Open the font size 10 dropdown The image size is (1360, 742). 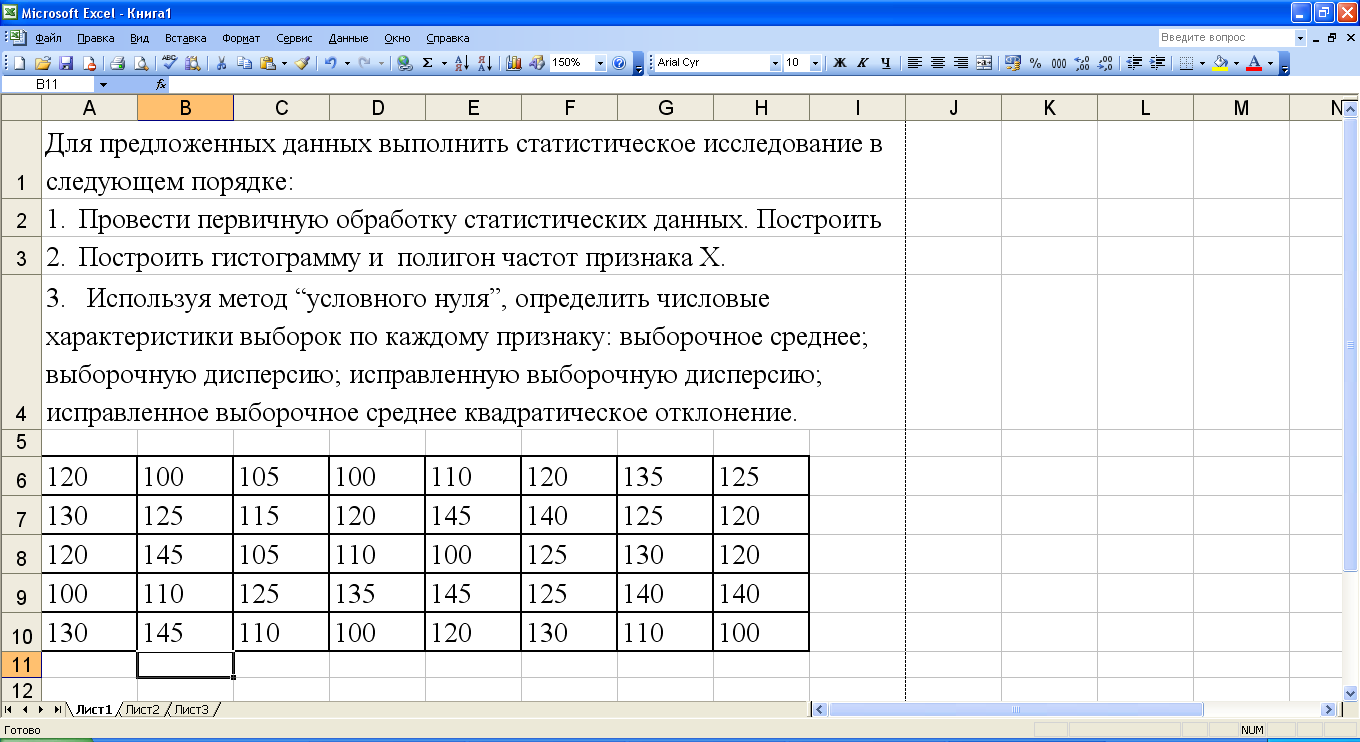pyautogui.click(x=815, y=63)
